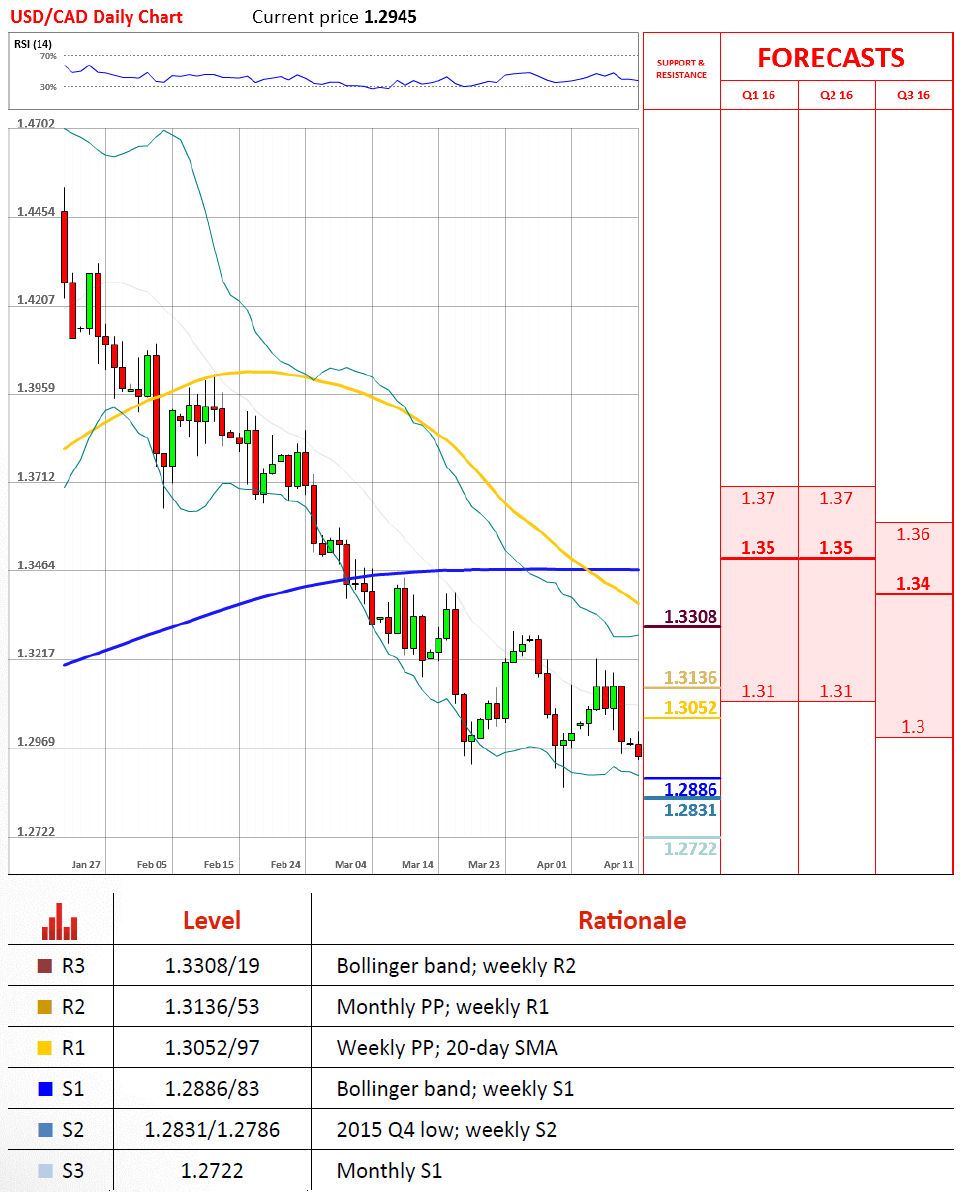Click the Jan 27 date axis label
Screen dimensions: 963x1192
click(86, 864)
